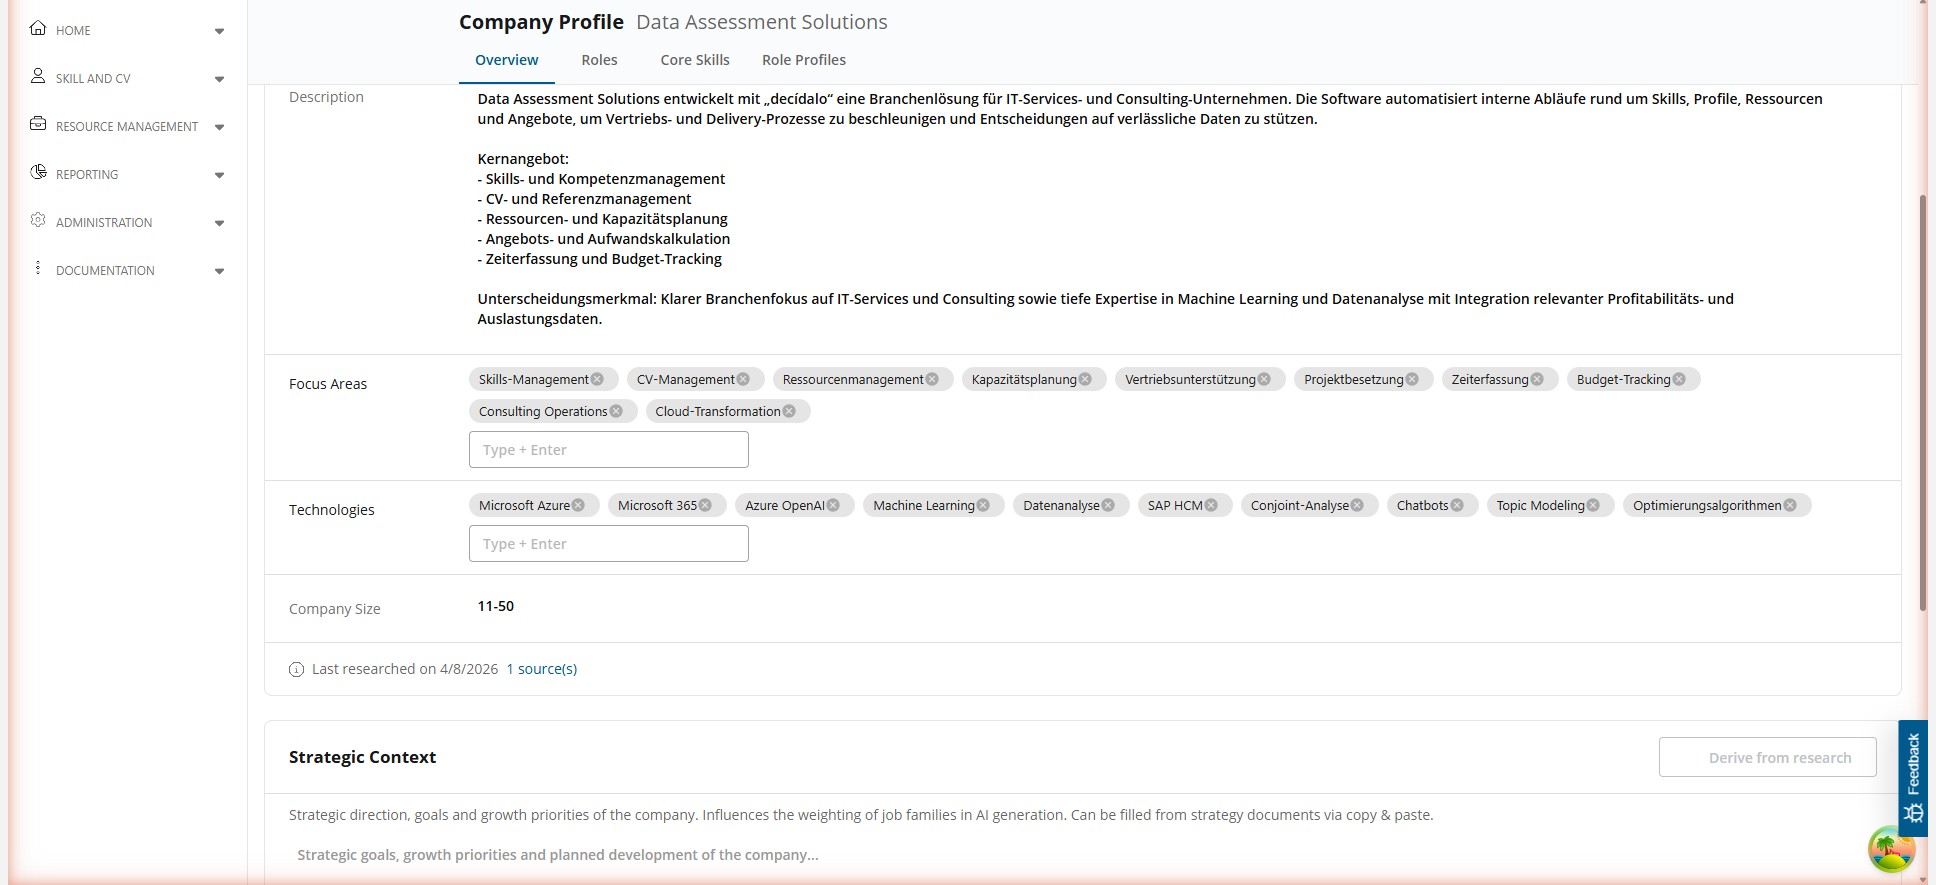Click the Reporting pie chart icon
1936x885 pixels.
coord(38,172)
